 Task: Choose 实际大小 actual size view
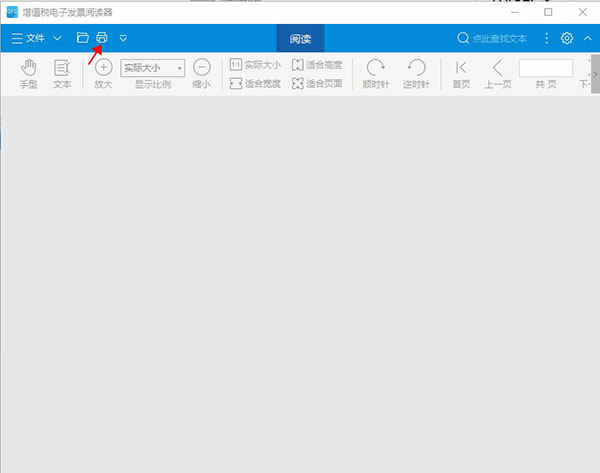click(x=255, y=65)
